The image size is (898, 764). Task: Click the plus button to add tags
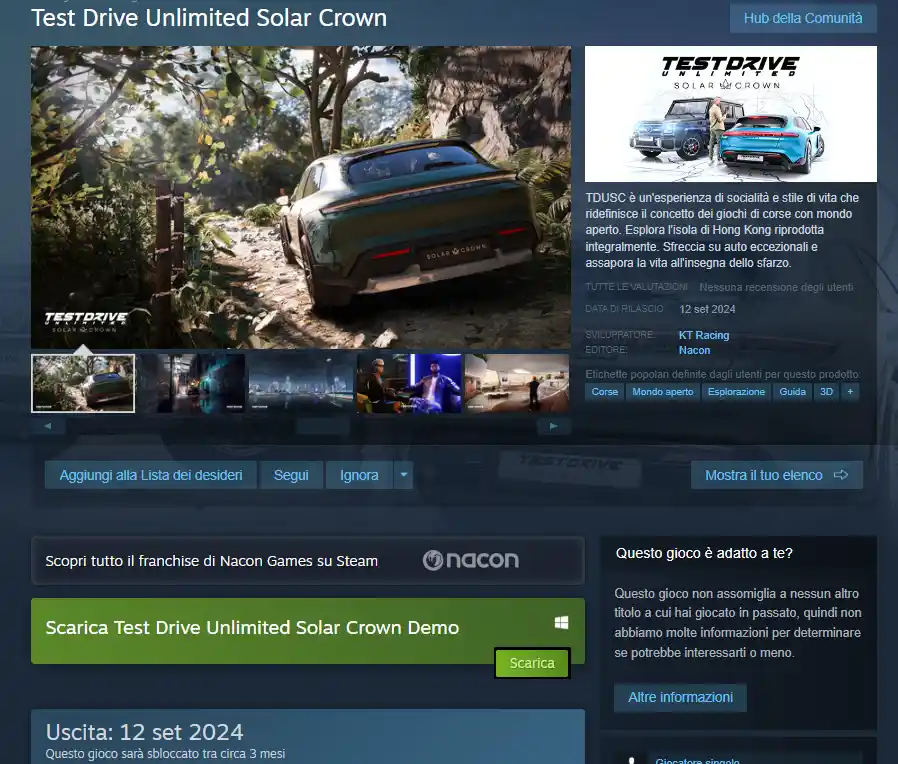pyautogui.click(x=850, y=392)
